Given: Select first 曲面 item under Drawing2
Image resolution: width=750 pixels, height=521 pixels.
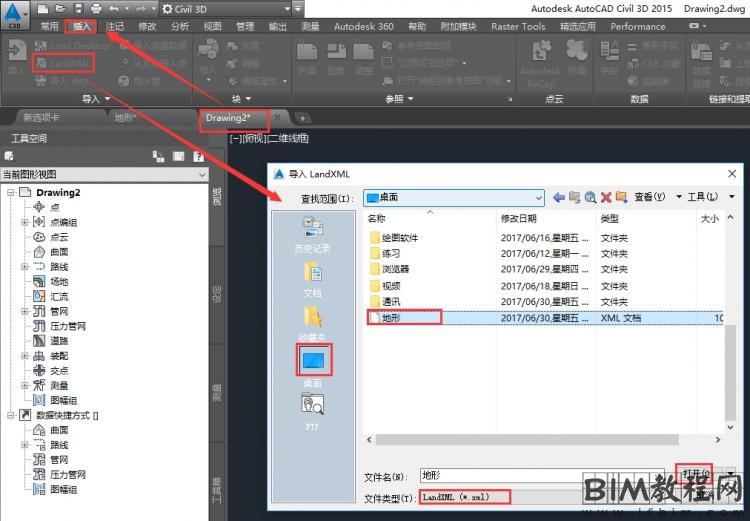Looking at the screenshot, I should pos(59,252).
